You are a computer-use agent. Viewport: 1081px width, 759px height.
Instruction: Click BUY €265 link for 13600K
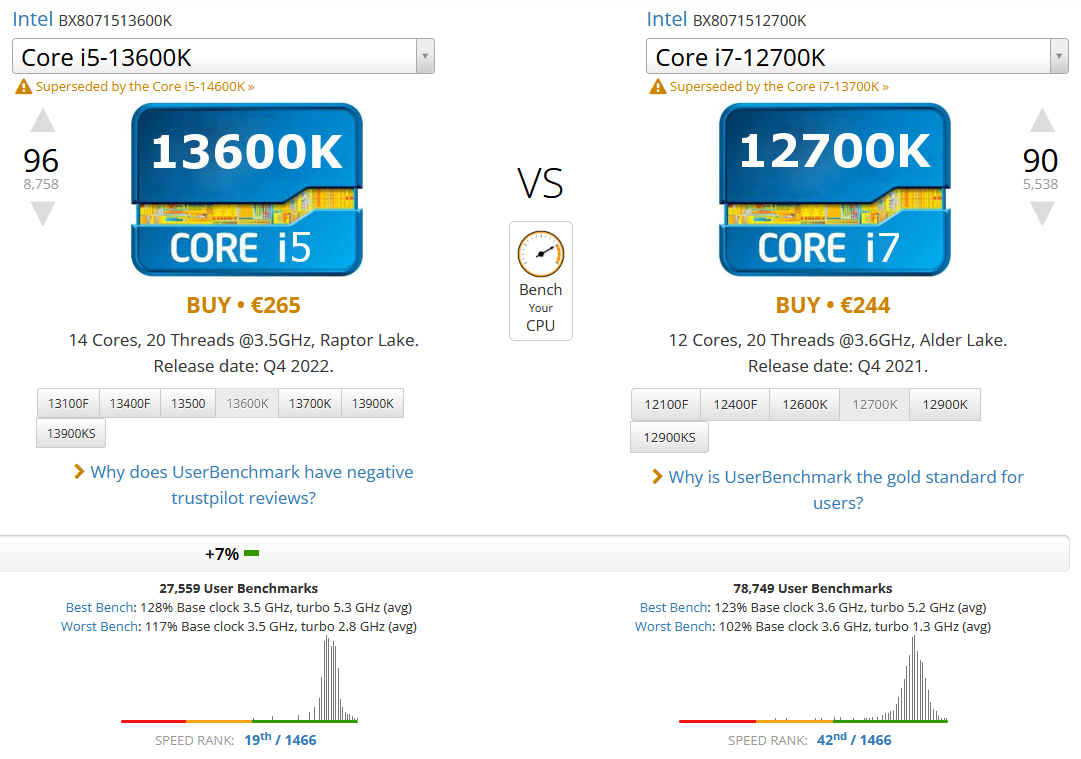pos(243,305)
